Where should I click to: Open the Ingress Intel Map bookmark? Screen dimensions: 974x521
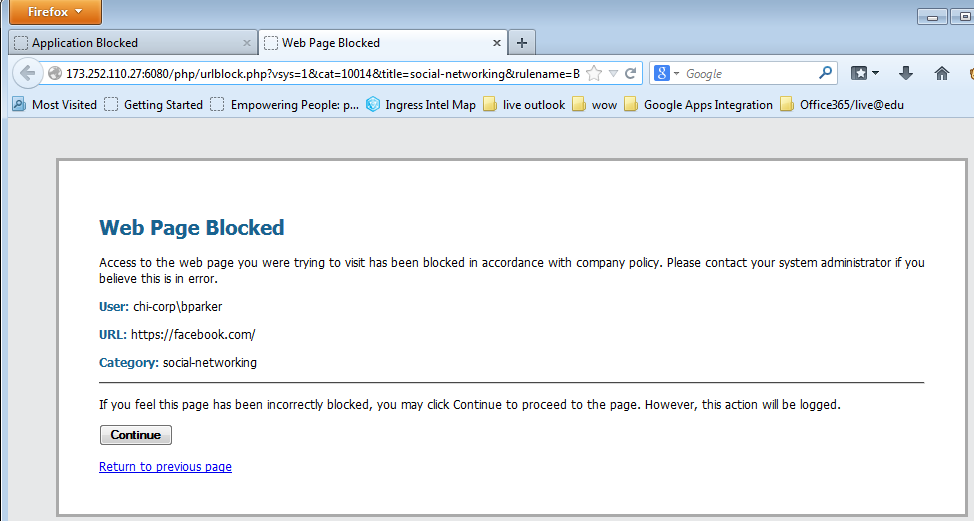click(421, 104)
